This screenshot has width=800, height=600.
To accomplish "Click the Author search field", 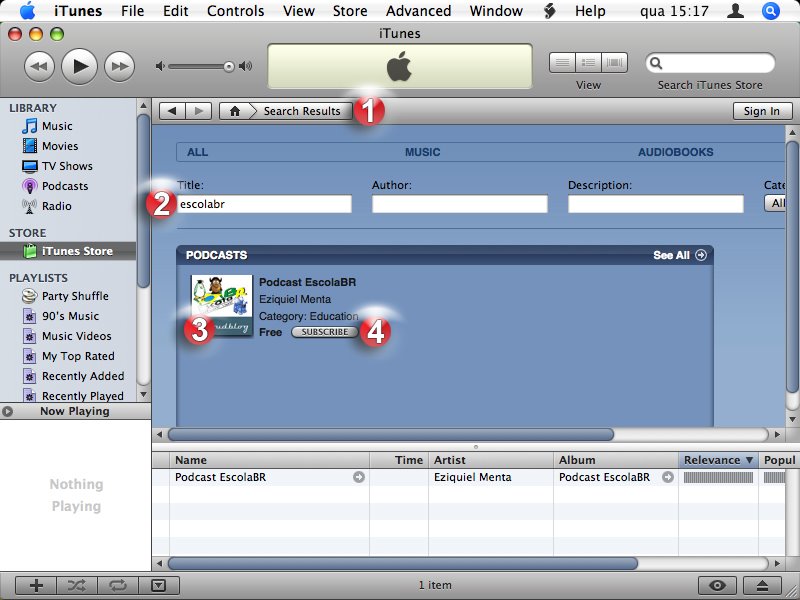I will pos(460,204).
